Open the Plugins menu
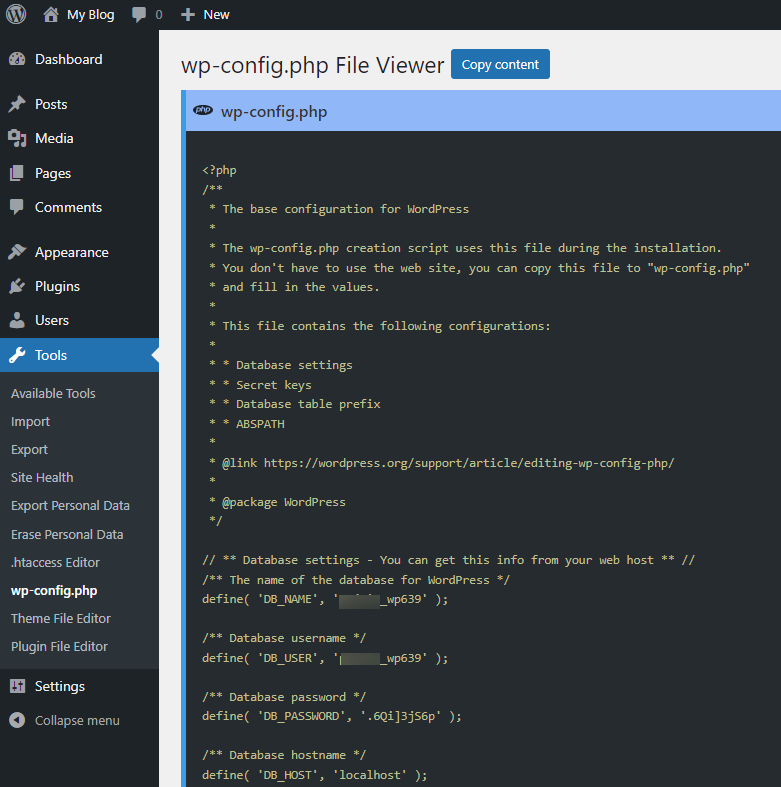This screenshot has height=787, width=781. [x=57, y=286]
